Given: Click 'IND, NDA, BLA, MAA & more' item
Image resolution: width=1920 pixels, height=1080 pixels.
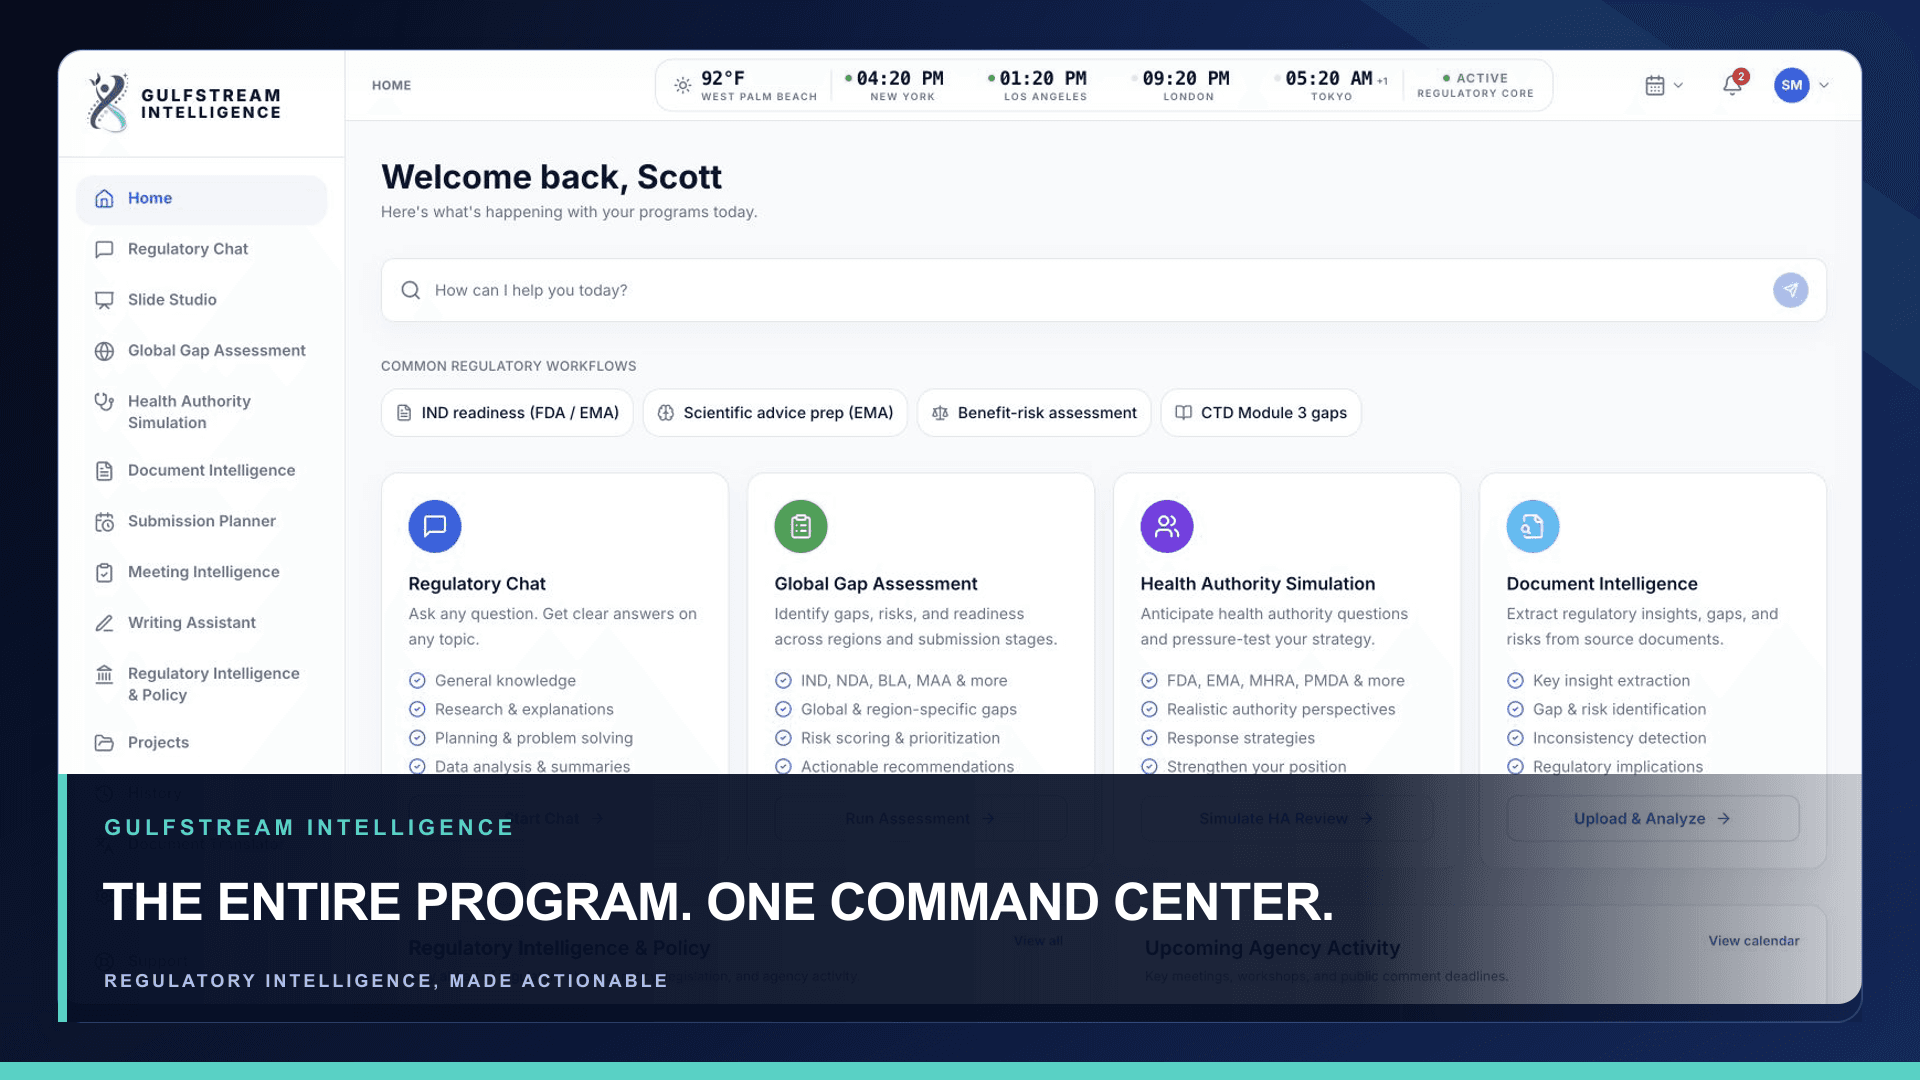Looking at the screenshot, I should 891,681.
